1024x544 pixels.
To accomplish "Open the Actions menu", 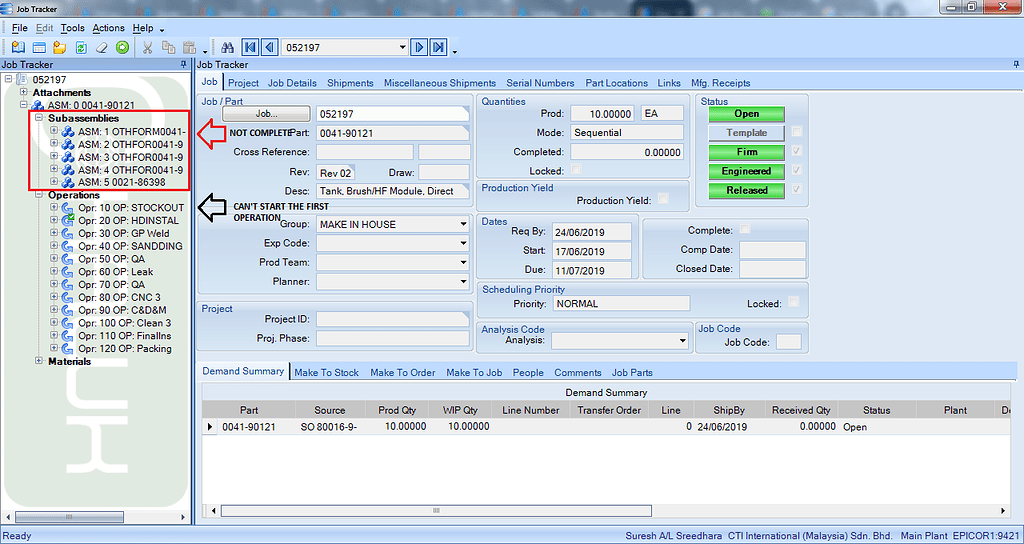I will click(x=108, y=28).
